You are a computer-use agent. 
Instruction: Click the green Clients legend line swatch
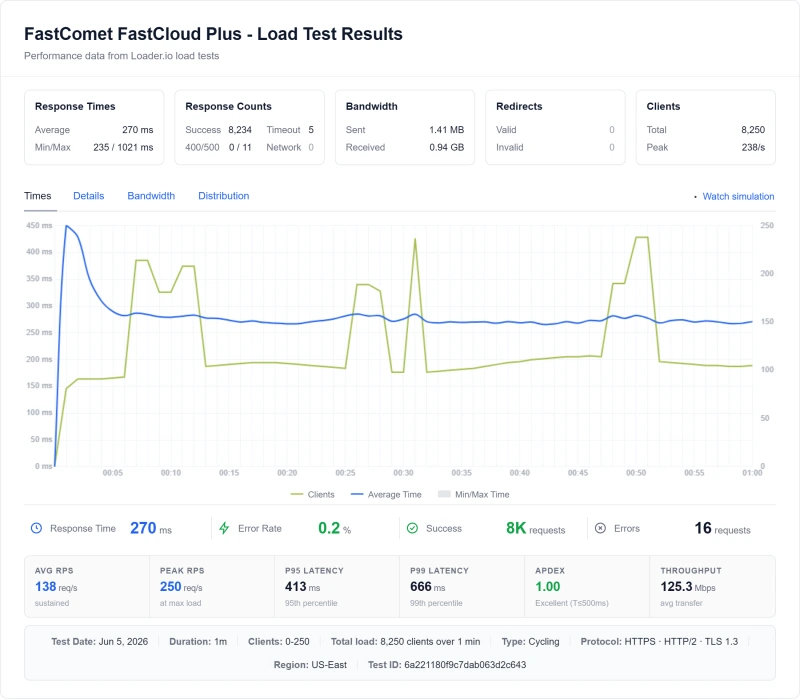296,494
